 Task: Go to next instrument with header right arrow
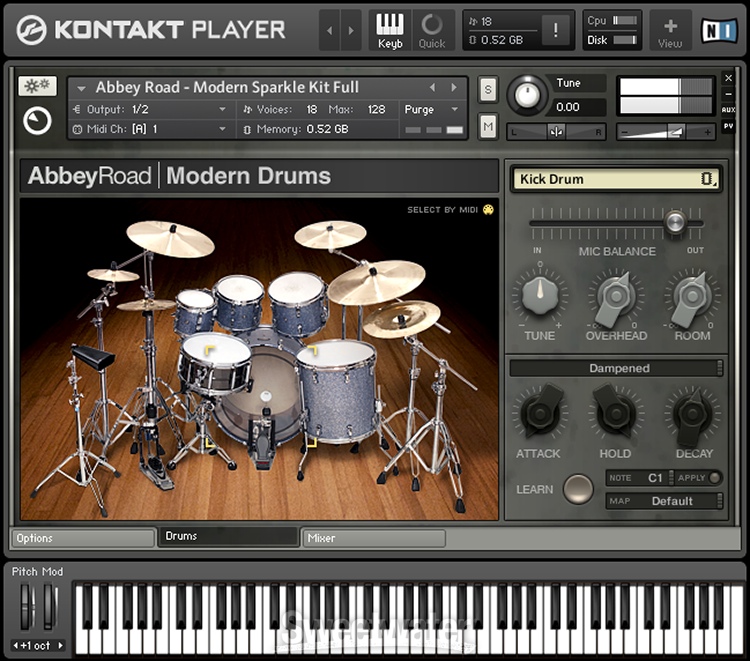(x=351, y=30)
